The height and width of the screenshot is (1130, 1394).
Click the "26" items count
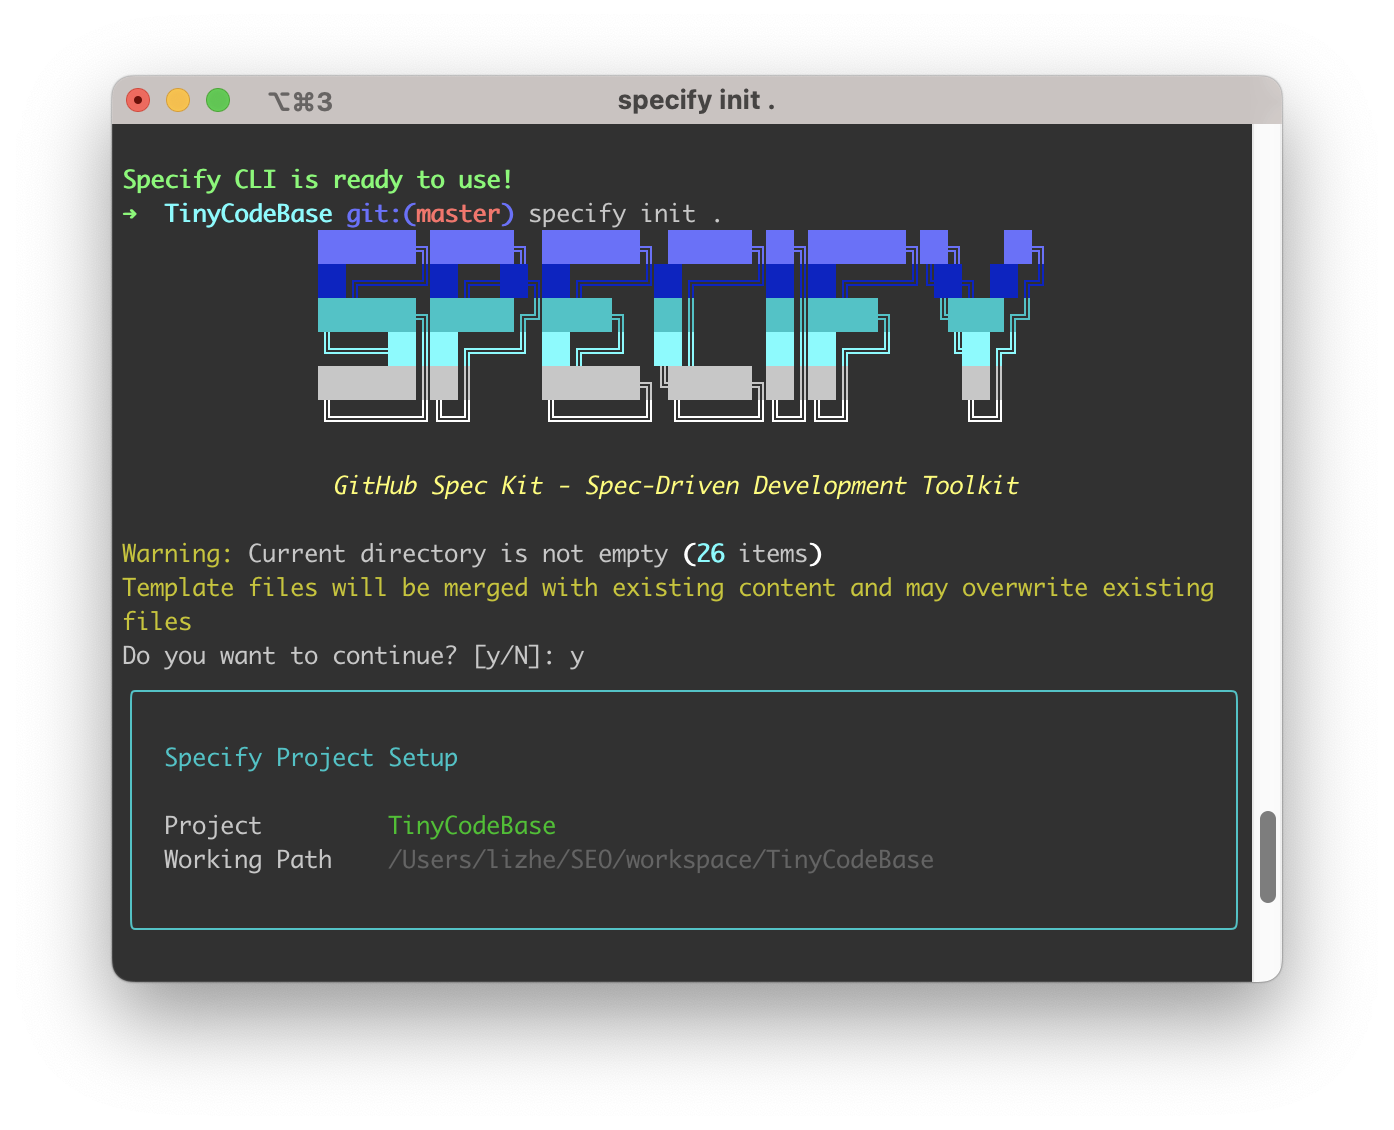[710, 554]
